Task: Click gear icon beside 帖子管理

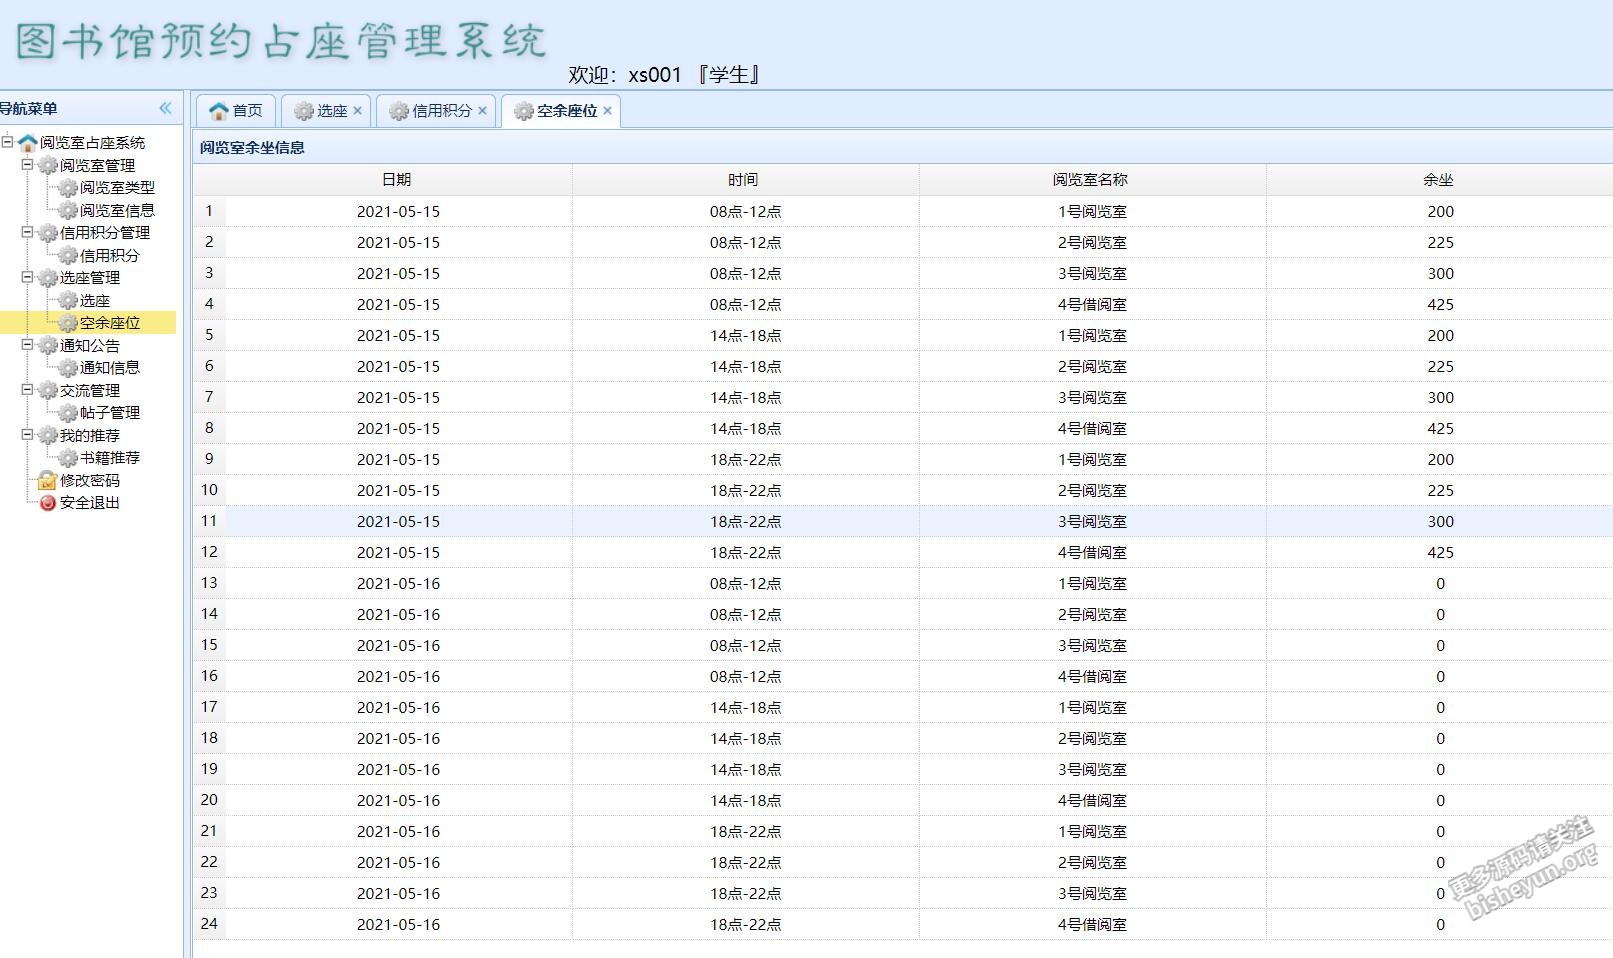Action: (x=68, y=413)
